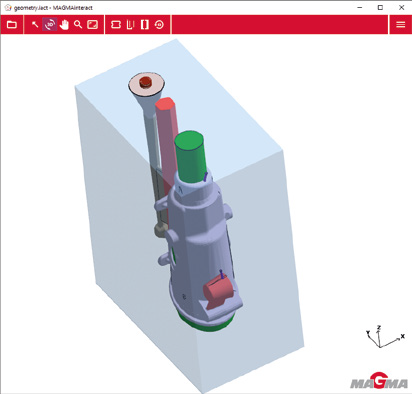Maximize the MAGMAinteract window
The height and width of the screenshot is (394, 412).
(380, 7)
